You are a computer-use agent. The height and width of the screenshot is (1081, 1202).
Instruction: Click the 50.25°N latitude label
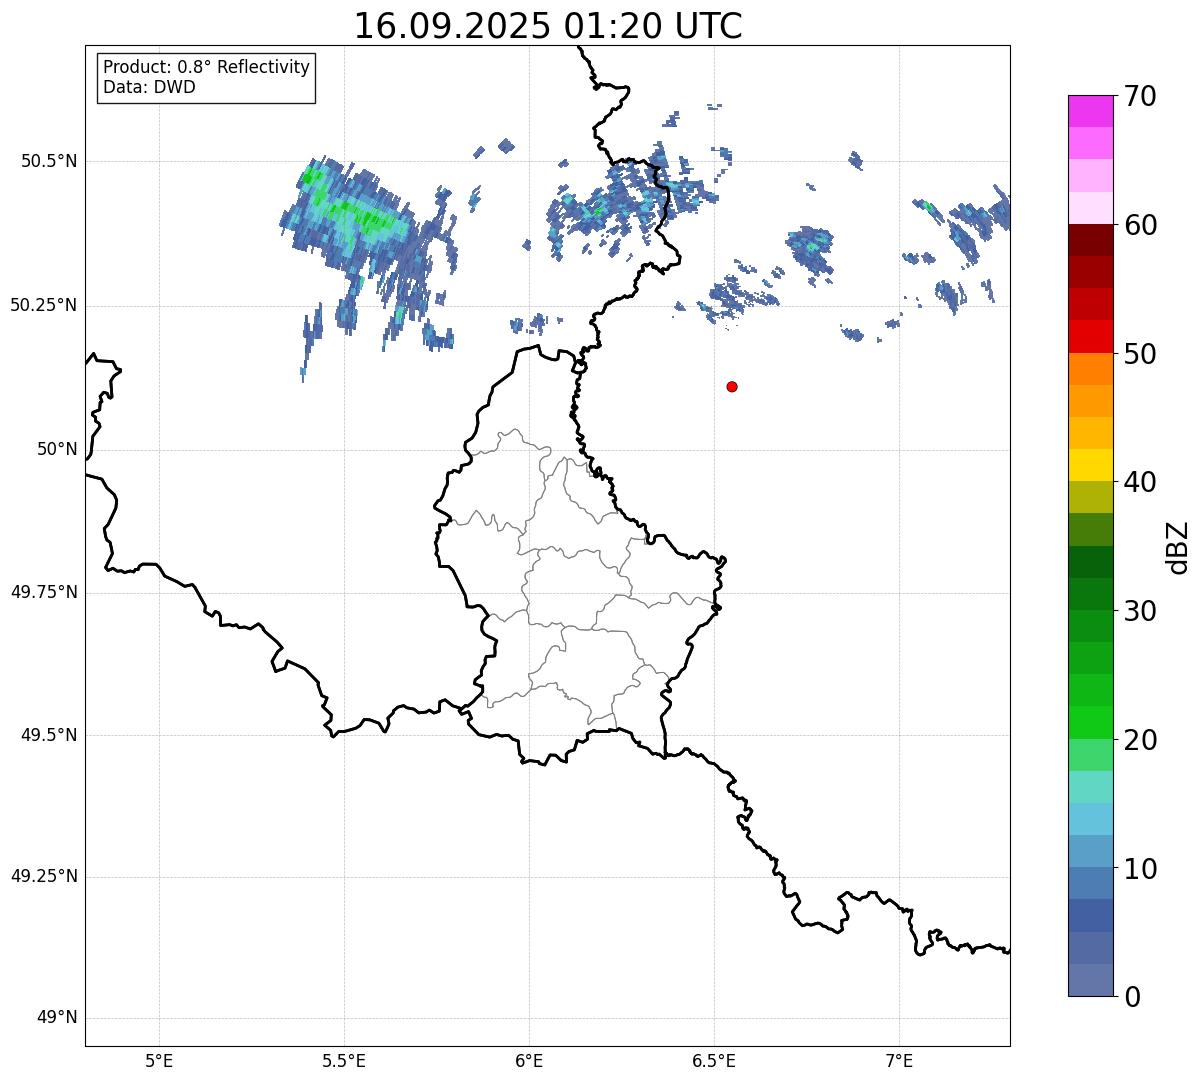point(43,305)
